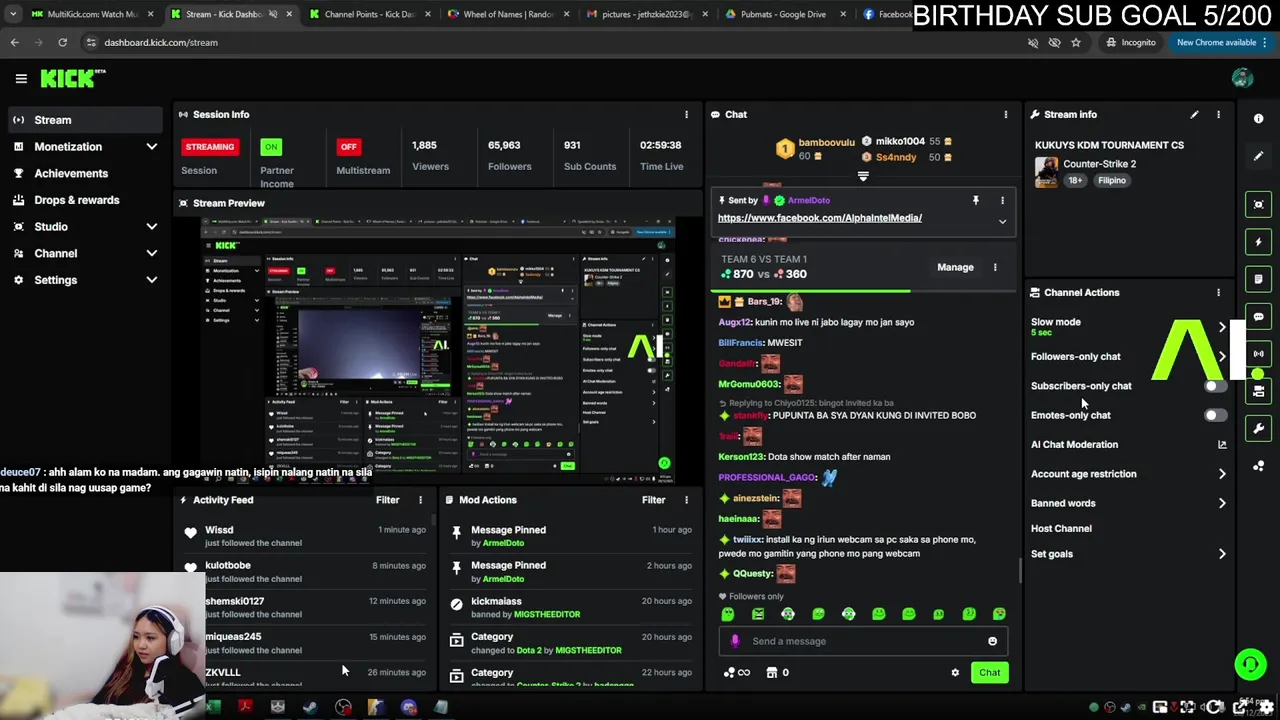The height and width of the screenshot is (720, 1280).
Task: Enable Subscribers-only chat toggle
Action: 1215,386
